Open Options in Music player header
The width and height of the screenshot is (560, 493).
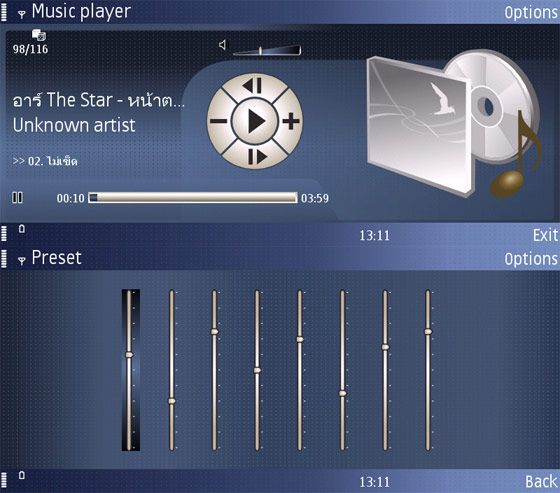[531, 13]
